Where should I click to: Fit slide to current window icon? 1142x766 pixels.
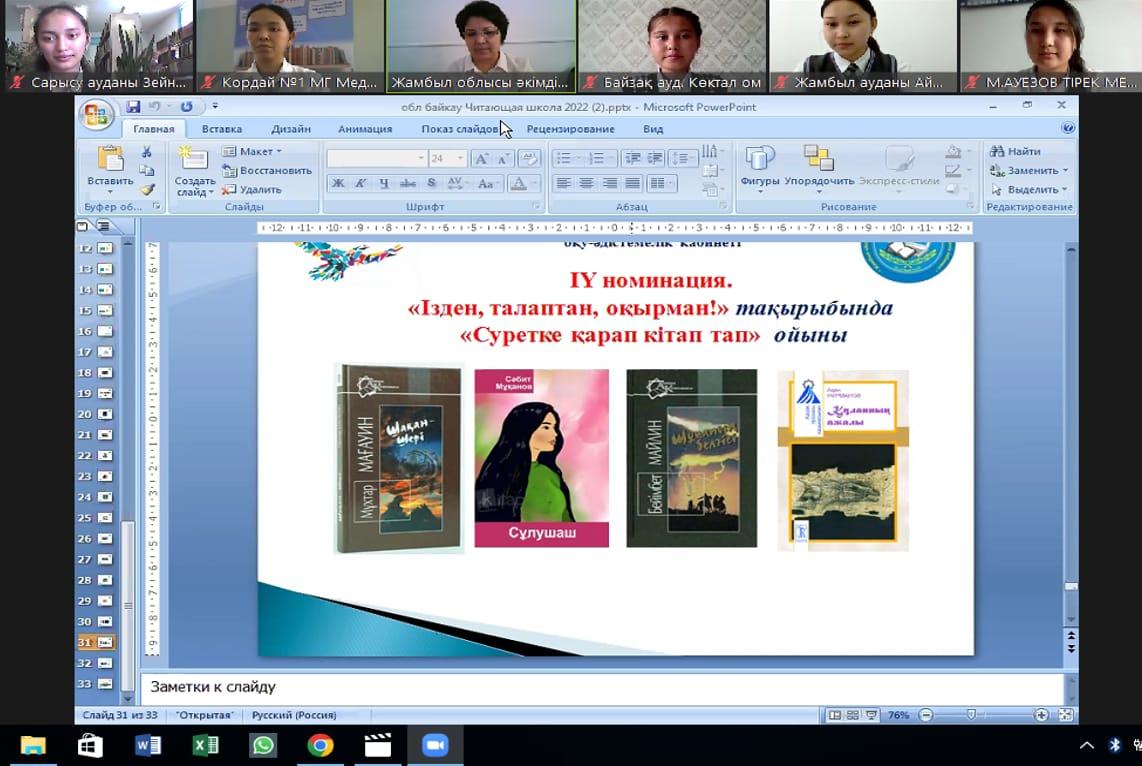tap(1066, 715)
